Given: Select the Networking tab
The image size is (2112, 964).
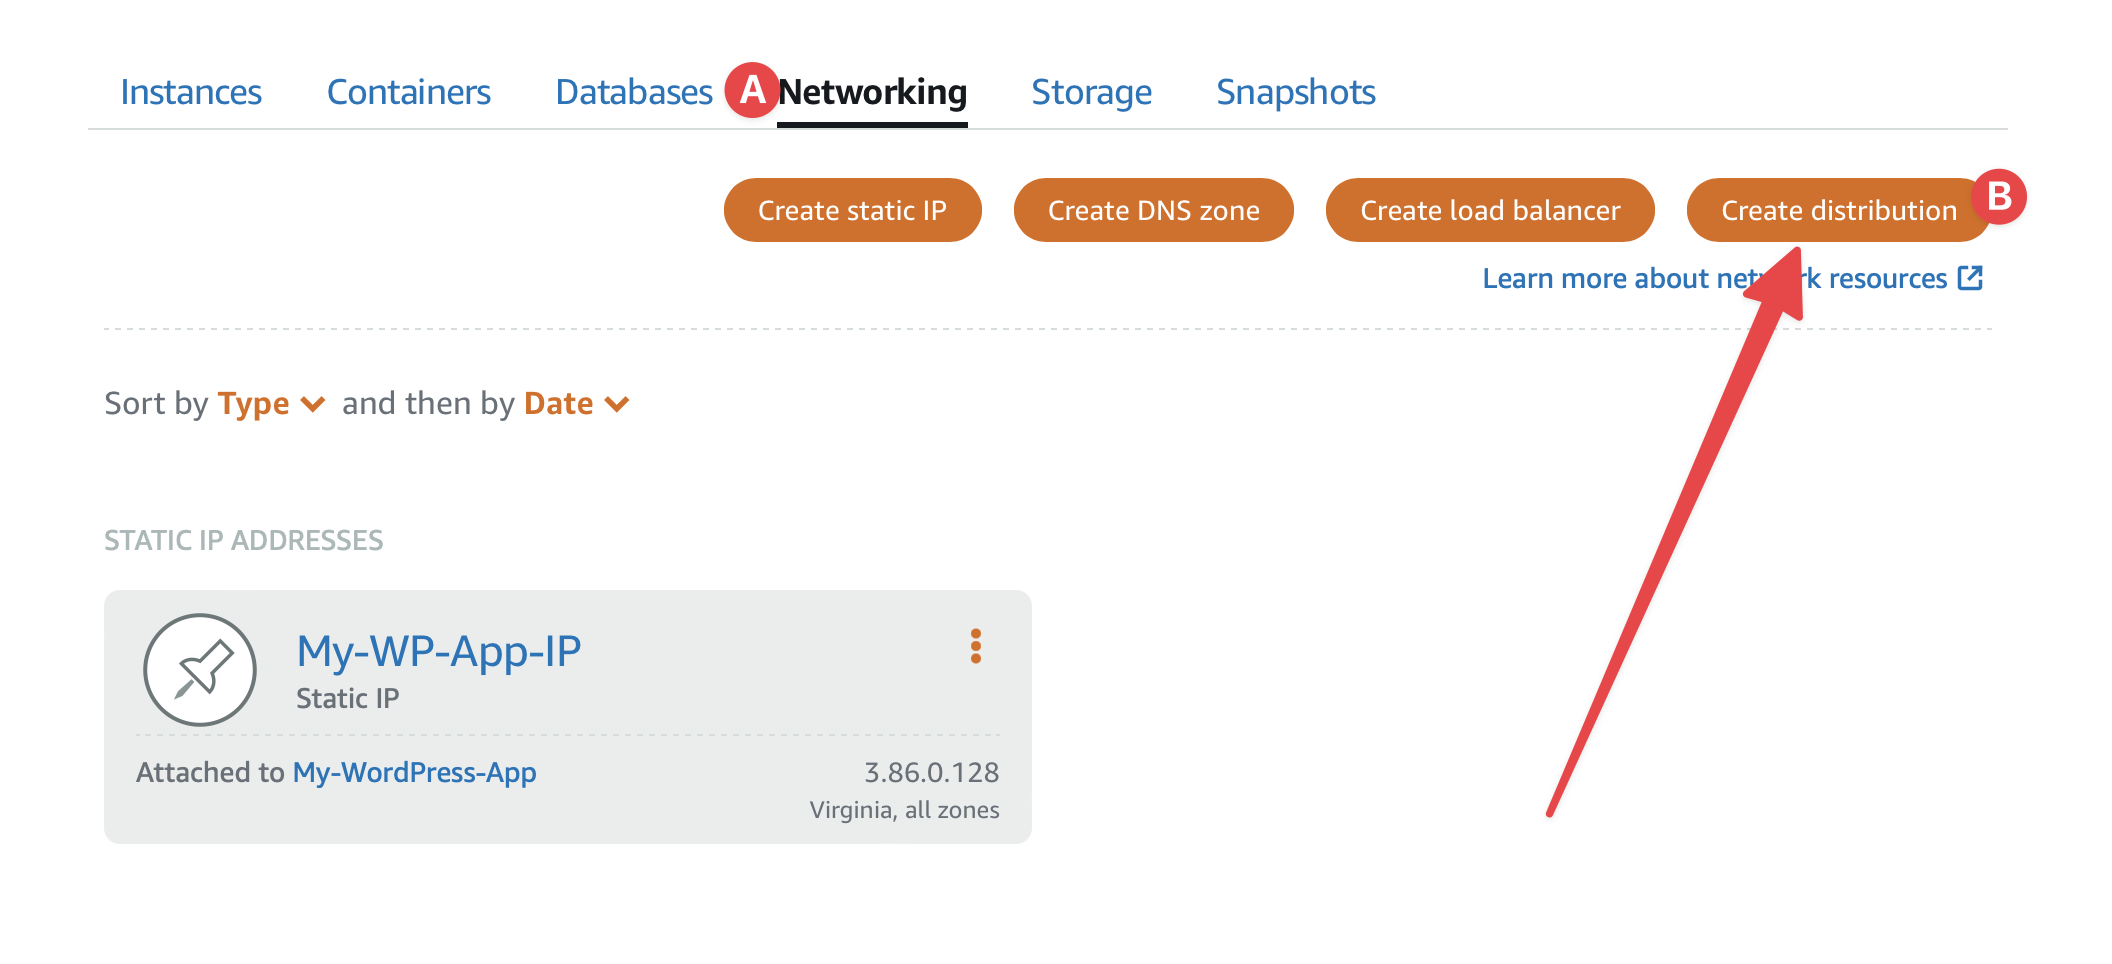Looking at the screenshot, I should point(872,92).
